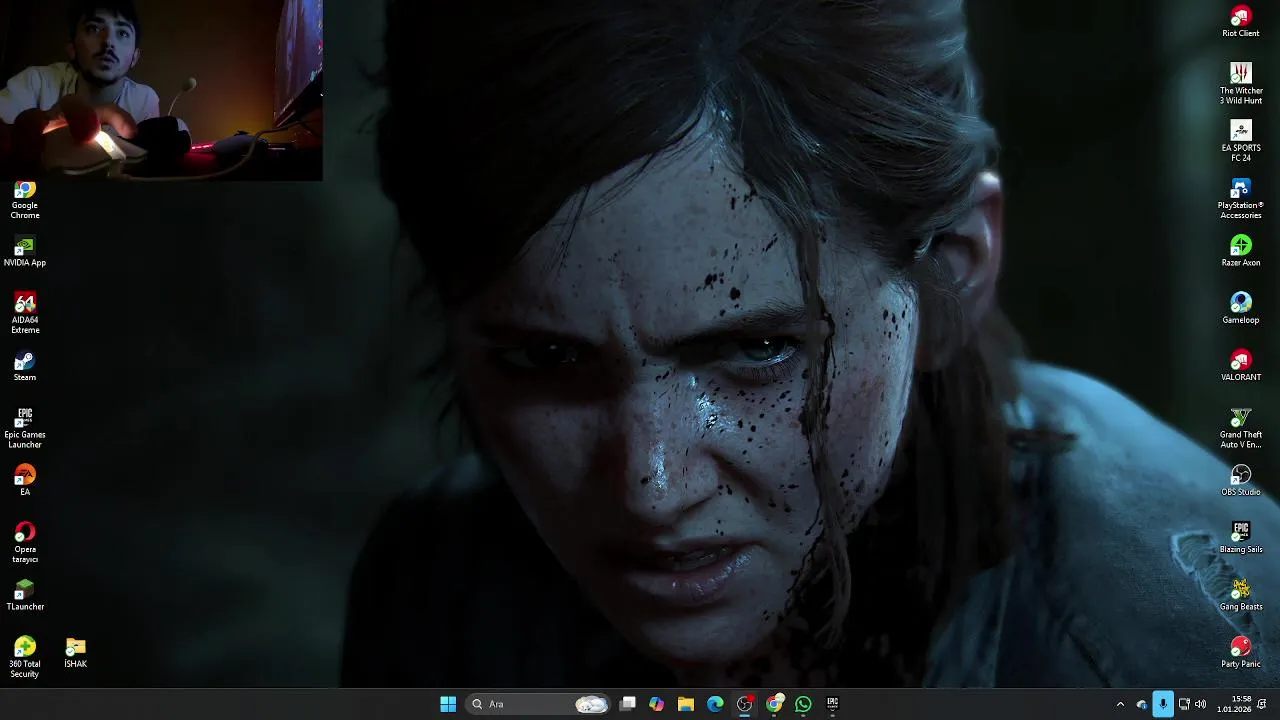Select the VALORANT desktop shortcut
The height and width of the screenshot is (720, 1280).
pyautogui.click(x=1241, y=367)
